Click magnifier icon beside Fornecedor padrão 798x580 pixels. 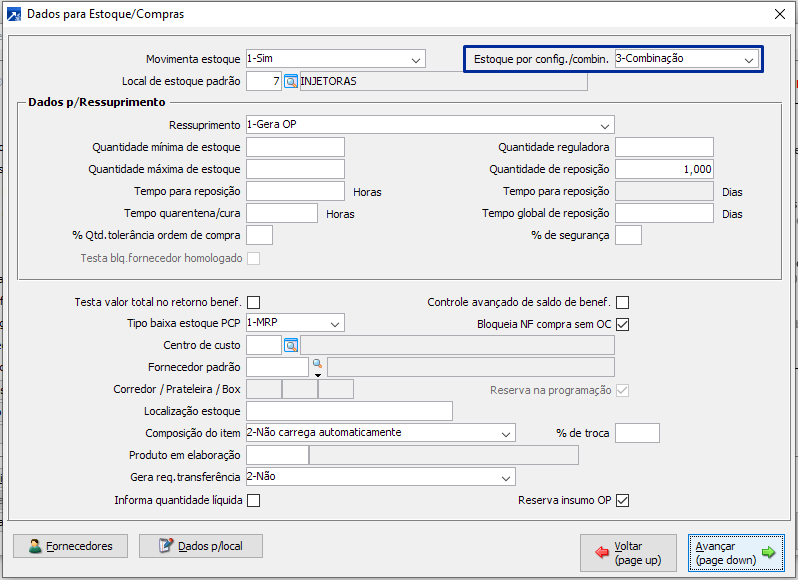317,364
